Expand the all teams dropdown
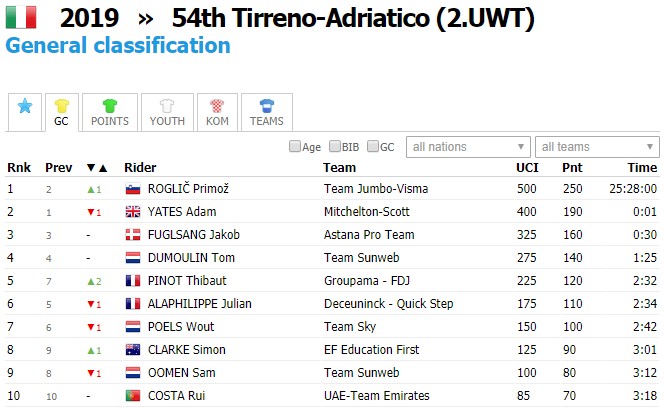Viewport: 664px width, 408px height. (x=596, y=147)
